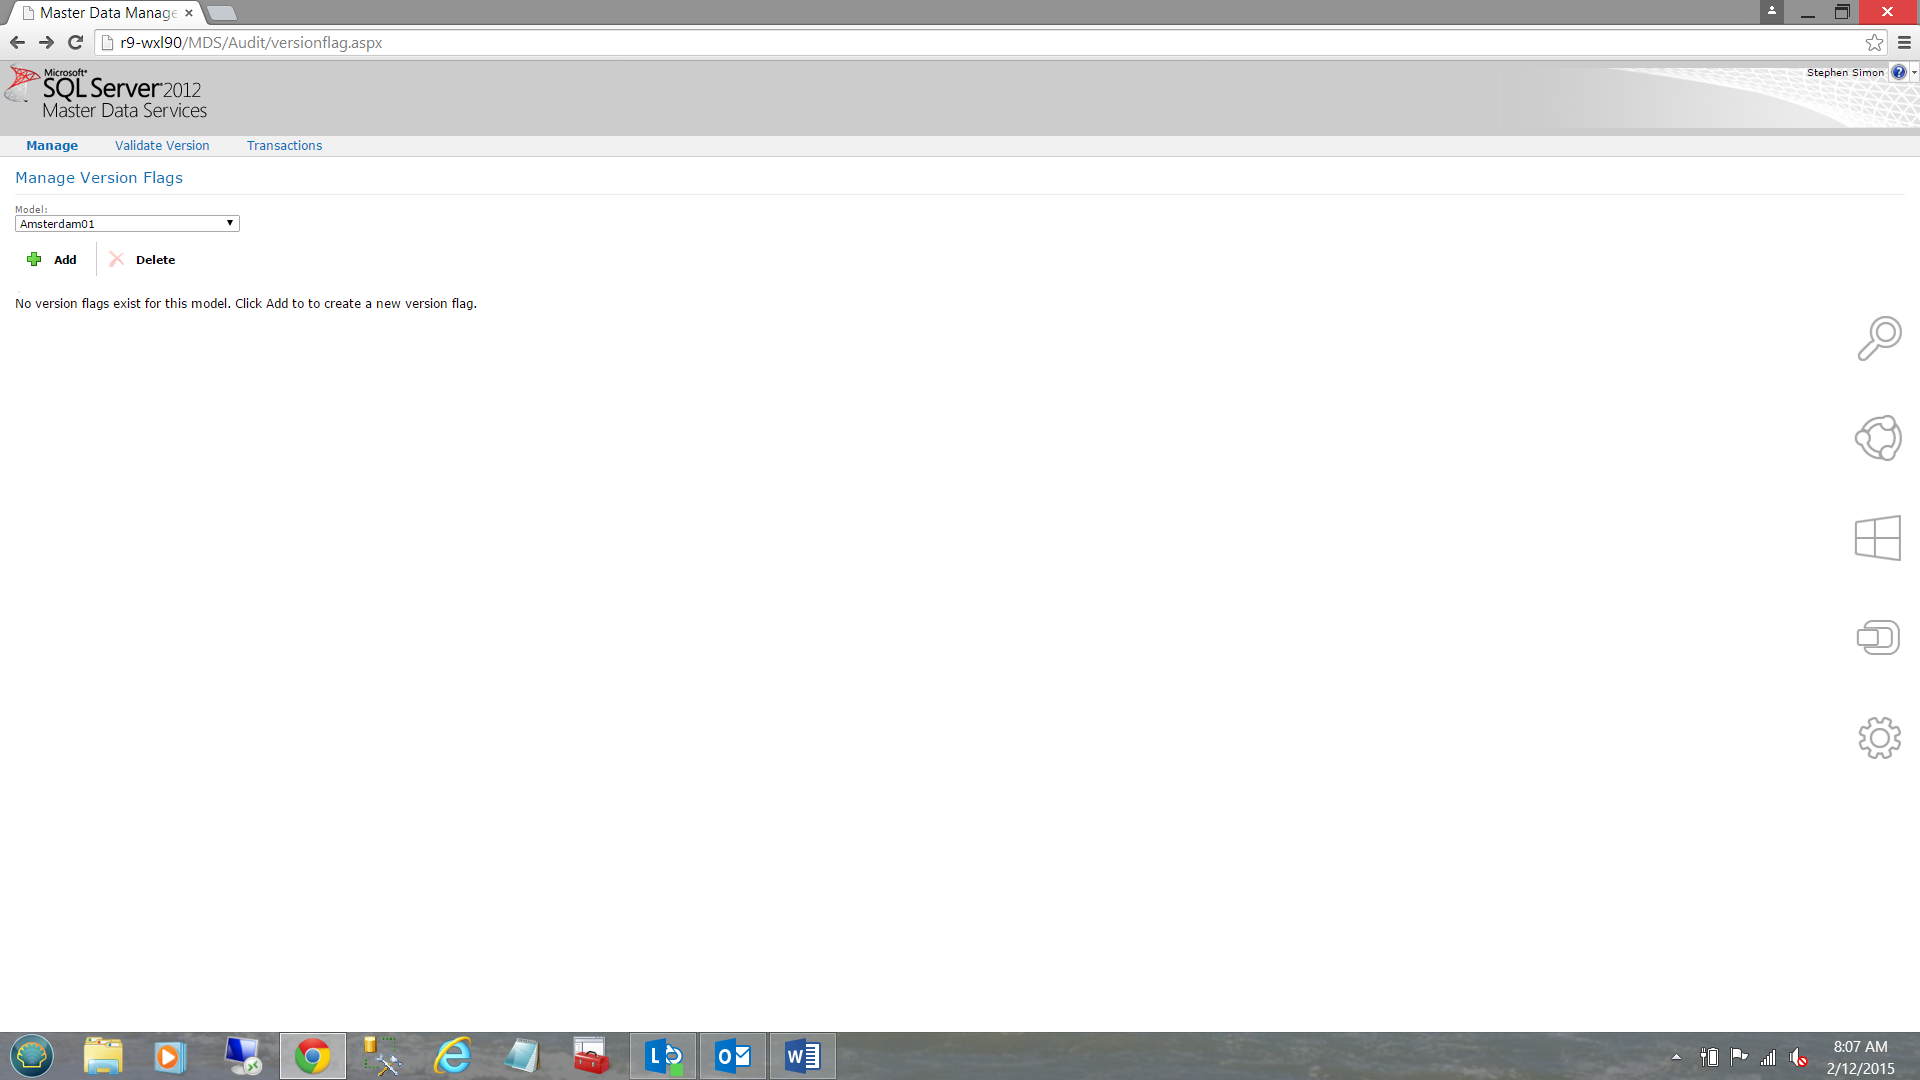The image size is (1920, 1080).
Task: Select the Manage menu item
Action: pos(52,146)
